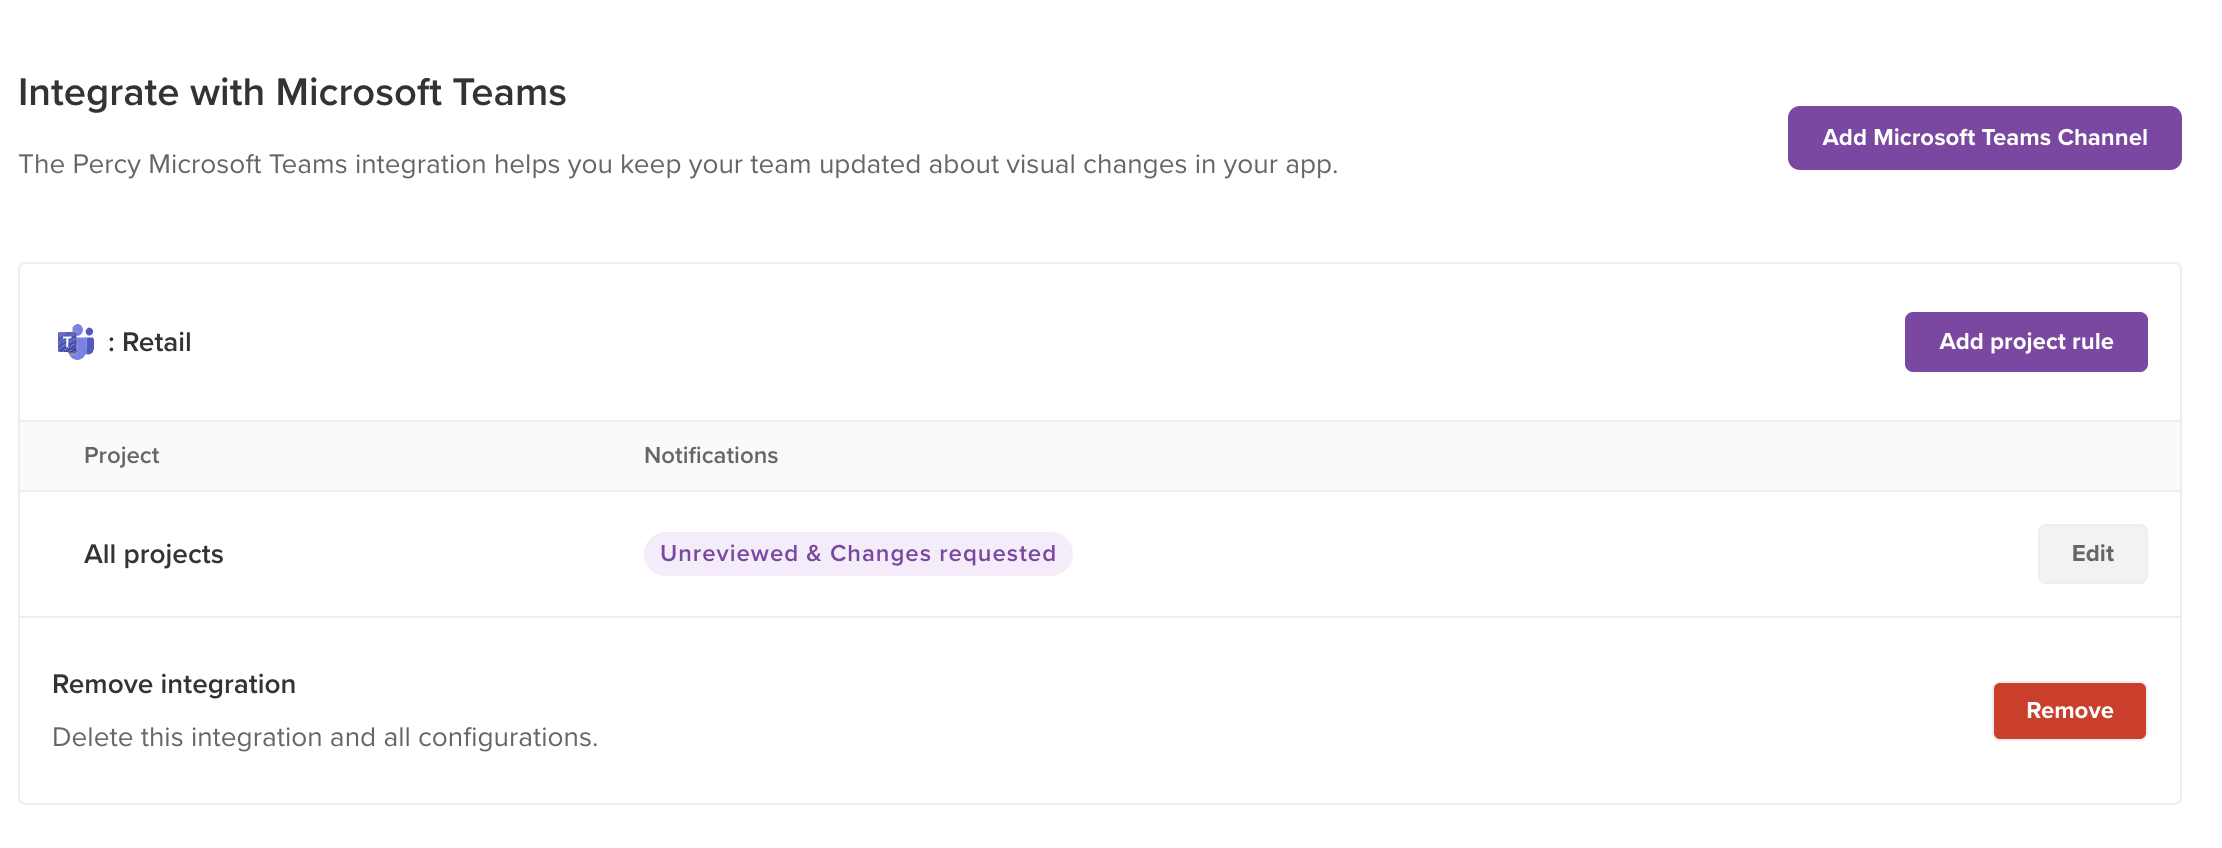Screen dimensions: 2222x848
Task: Click the Percy integration description paragraph
Action: pyautogui.click(x=678, y=165)
